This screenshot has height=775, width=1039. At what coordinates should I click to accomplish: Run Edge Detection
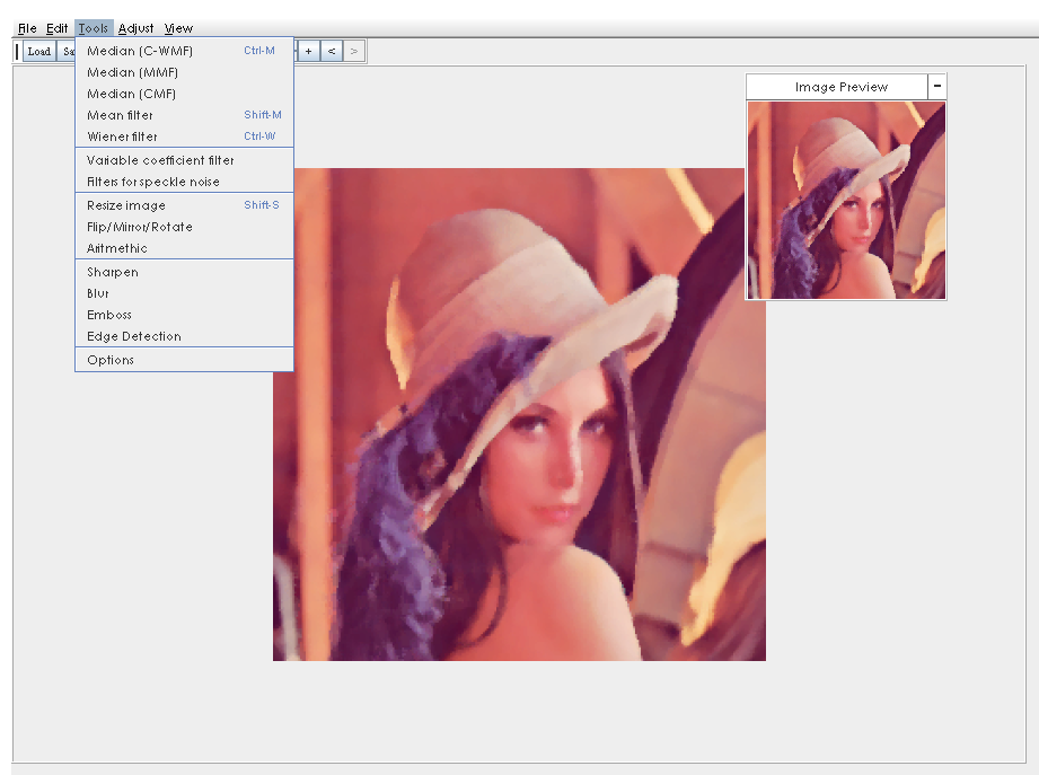coord(184,336)
